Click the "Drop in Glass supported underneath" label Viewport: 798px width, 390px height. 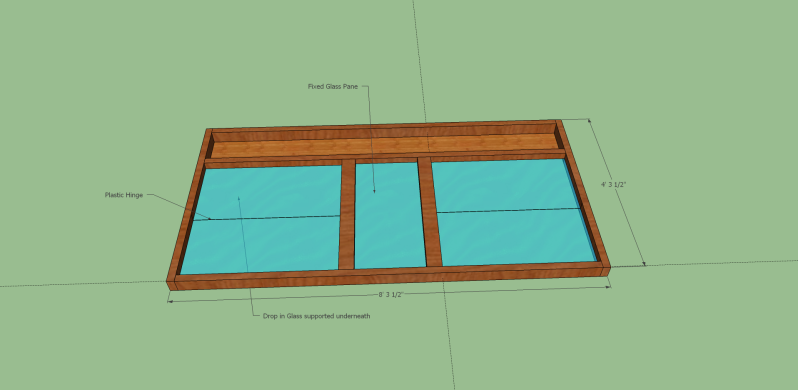[x=317, y=316]
